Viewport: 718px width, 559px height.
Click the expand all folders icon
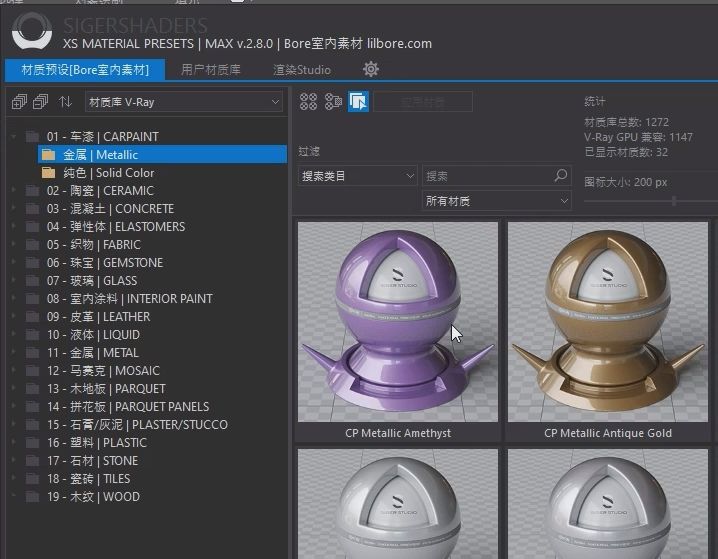point(18,101)
